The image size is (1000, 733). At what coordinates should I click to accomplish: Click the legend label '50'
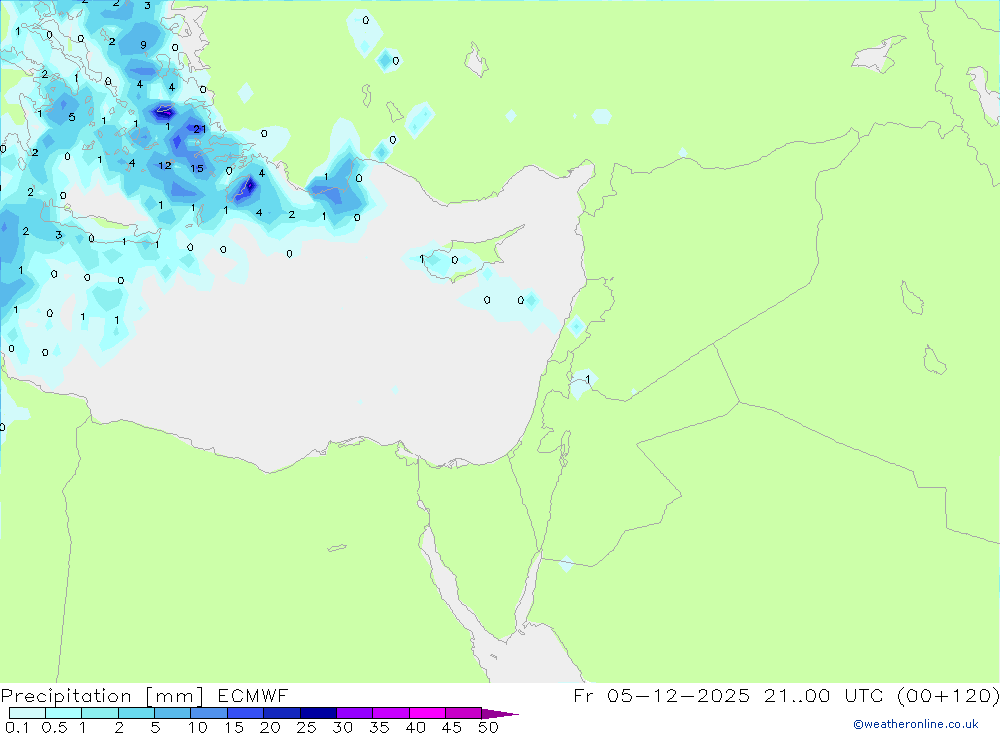[488, 727]
